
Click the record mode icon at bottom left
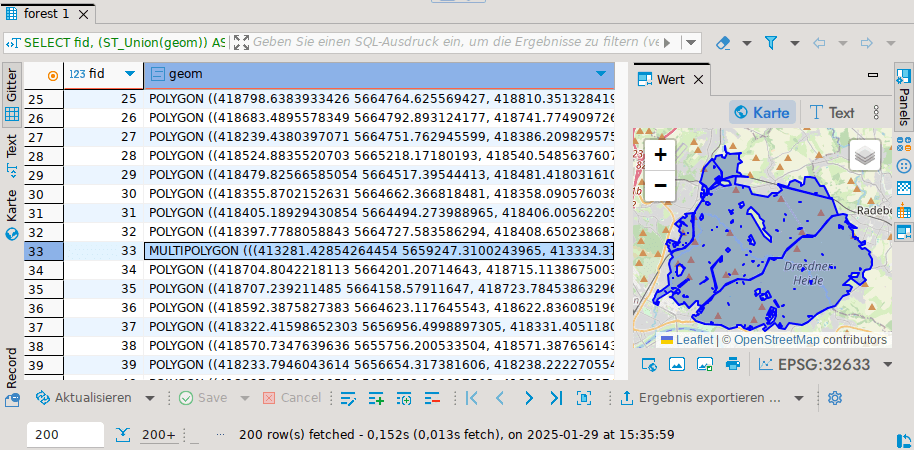[12, 400]
